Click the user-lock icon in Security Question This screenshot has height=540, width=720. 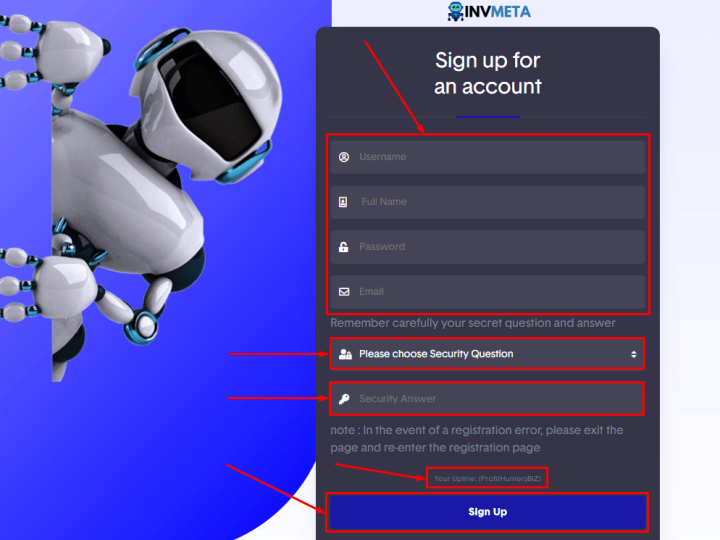(x=345, y=354)
